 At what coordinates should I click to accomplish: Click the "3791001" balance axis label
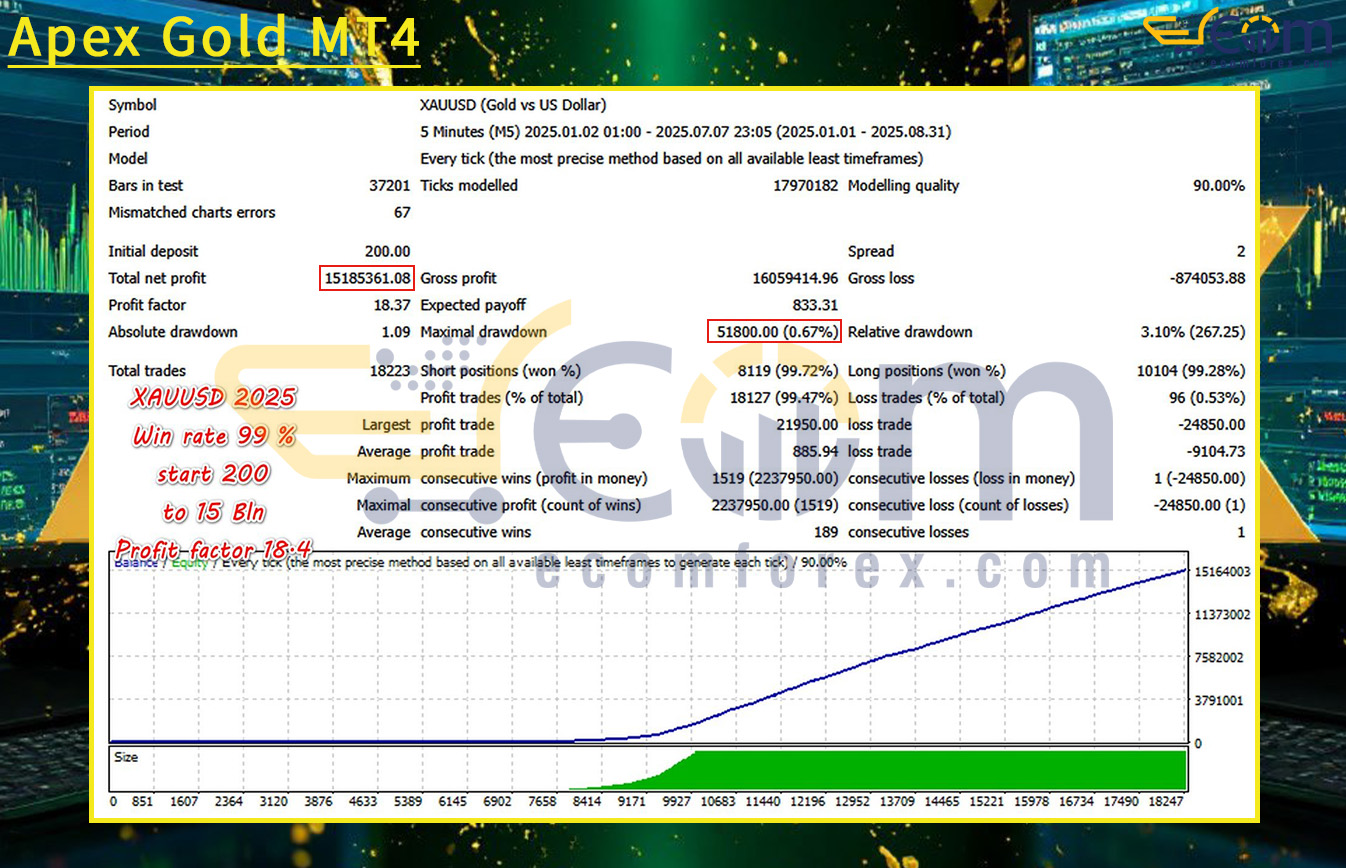(x=1222, y=701)
